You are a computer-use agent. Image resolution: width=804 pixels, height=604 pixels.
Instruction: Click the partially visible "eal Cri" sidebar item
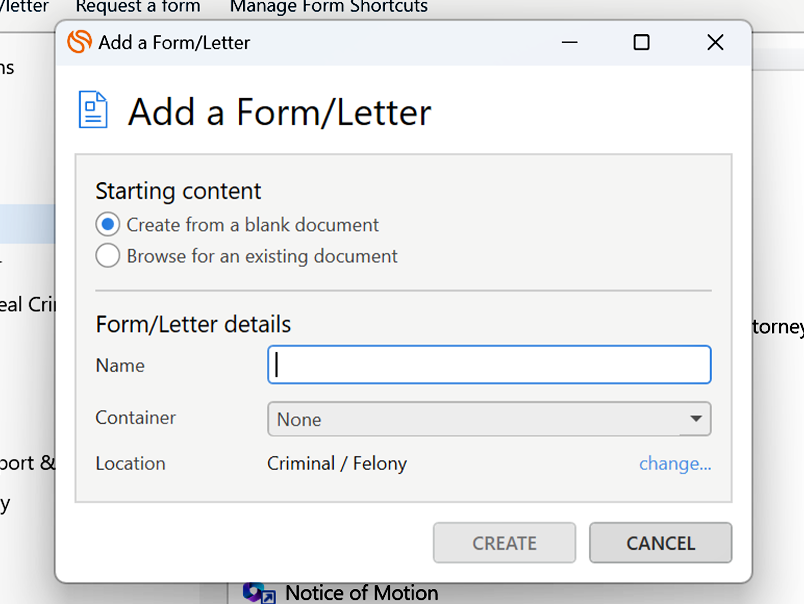tap(25, 304)
